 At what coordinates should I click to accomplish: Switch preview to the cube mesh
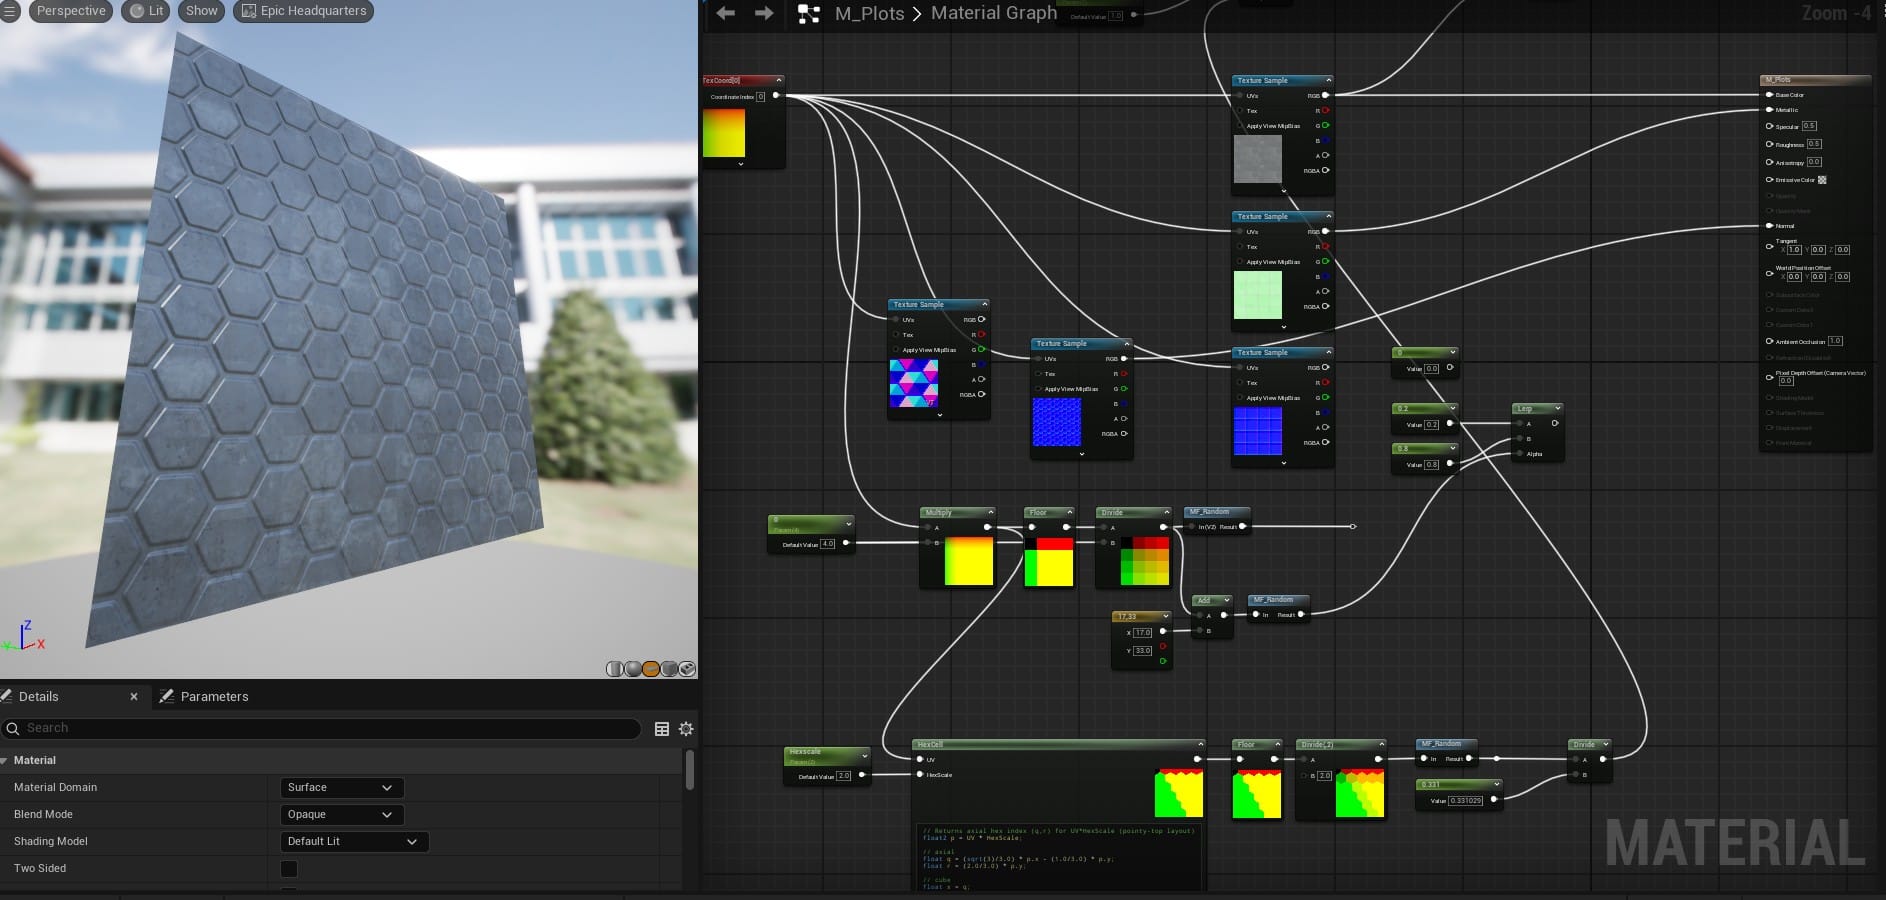click(669, 669)
